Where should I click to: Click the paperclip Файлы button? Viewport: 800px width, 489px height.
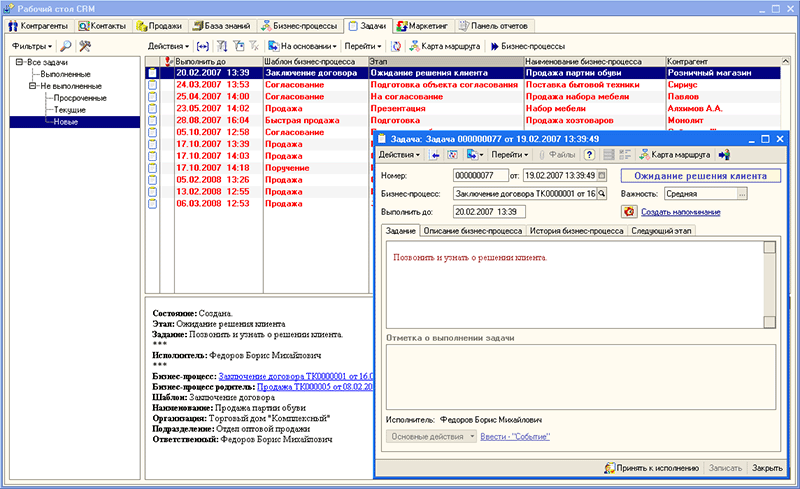point(557,155)
